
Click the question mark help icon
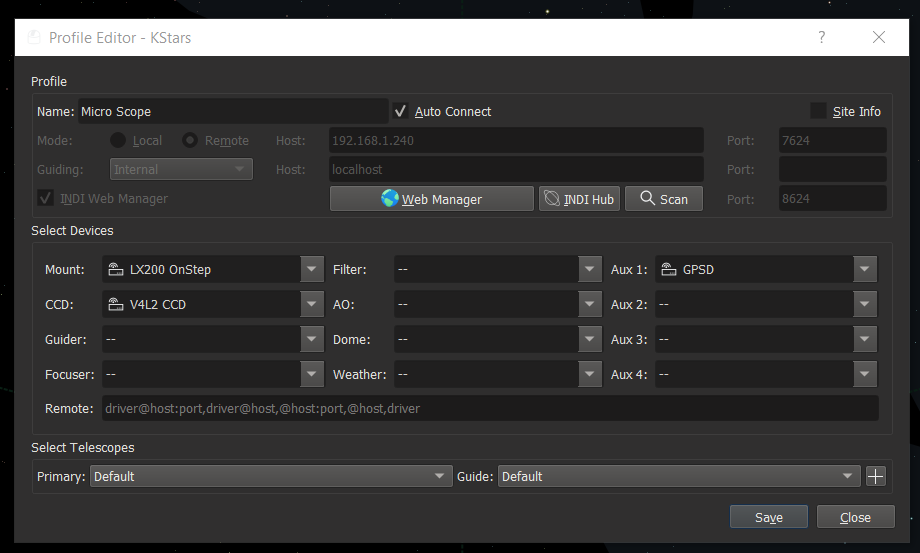pyautogui.click(x=822, y=38)
